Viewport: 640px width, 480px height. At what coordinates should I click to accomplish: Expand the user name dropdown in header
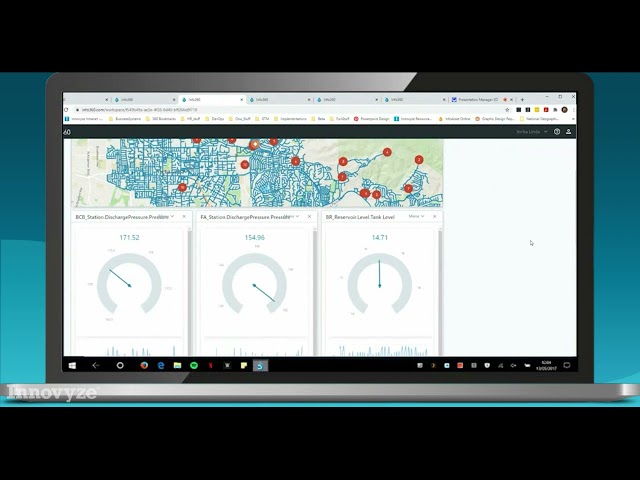tap(531, 131)
